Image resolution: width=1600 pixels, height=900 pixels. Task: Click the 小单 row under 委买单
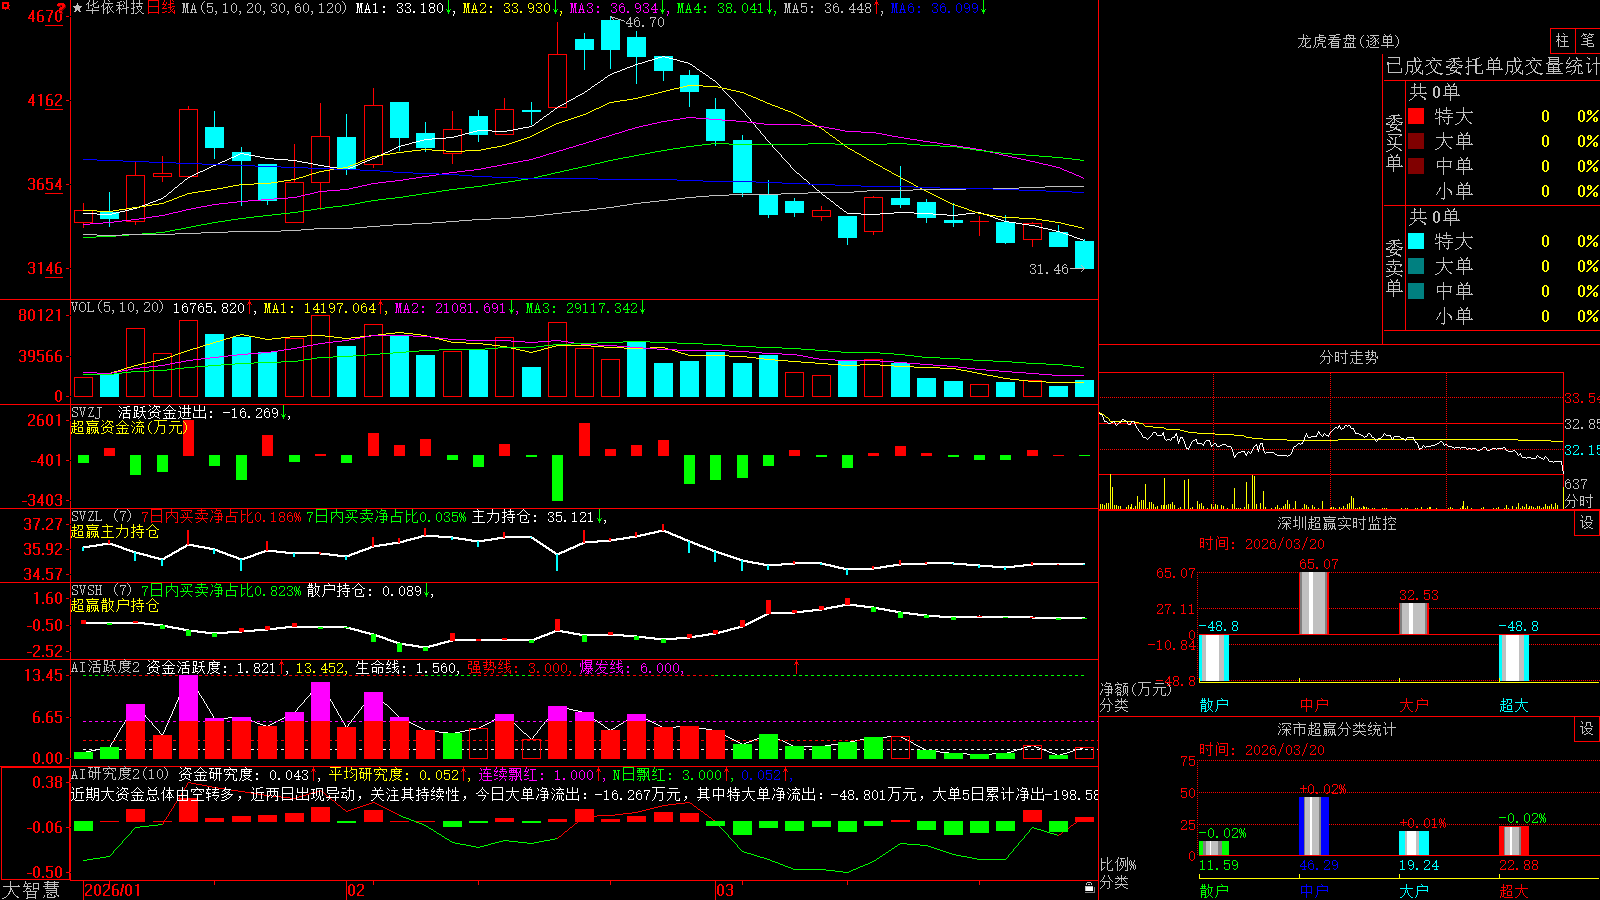click(1503, 191)
